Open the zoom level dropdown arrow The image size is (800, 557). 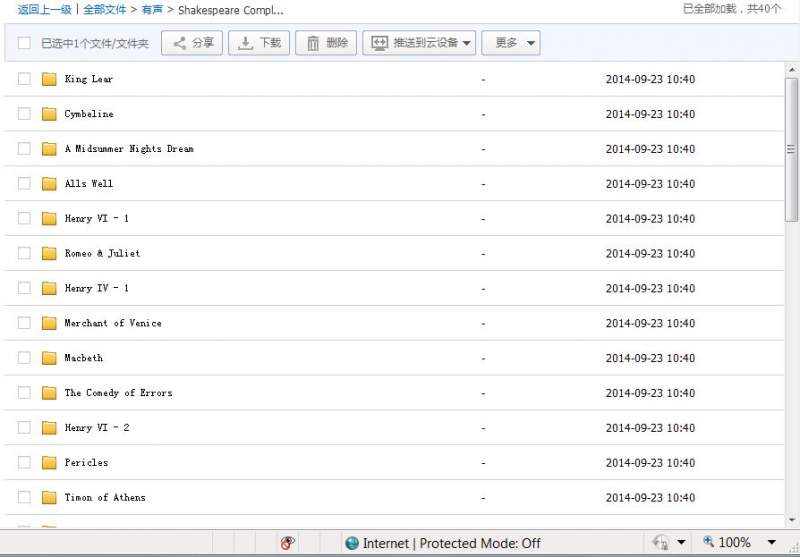[772, 543]
